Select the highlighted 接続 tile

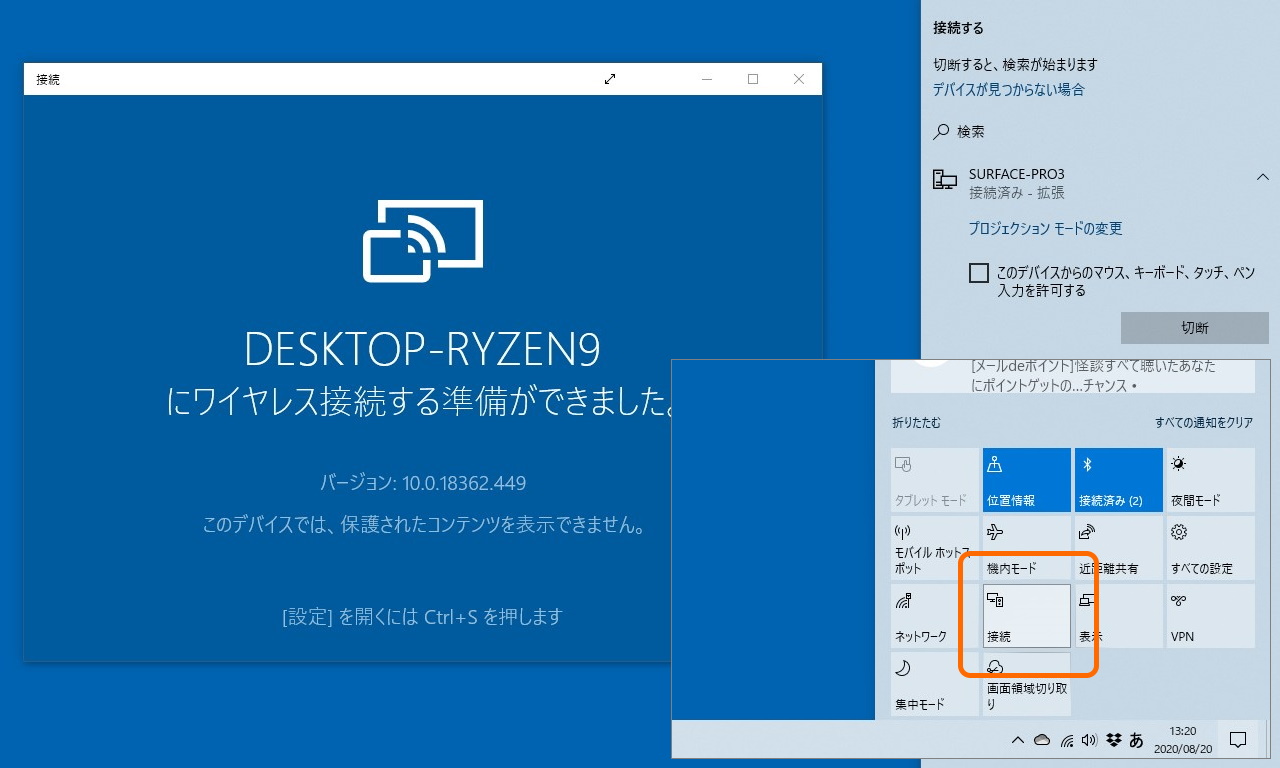(x=1026, y=616)
